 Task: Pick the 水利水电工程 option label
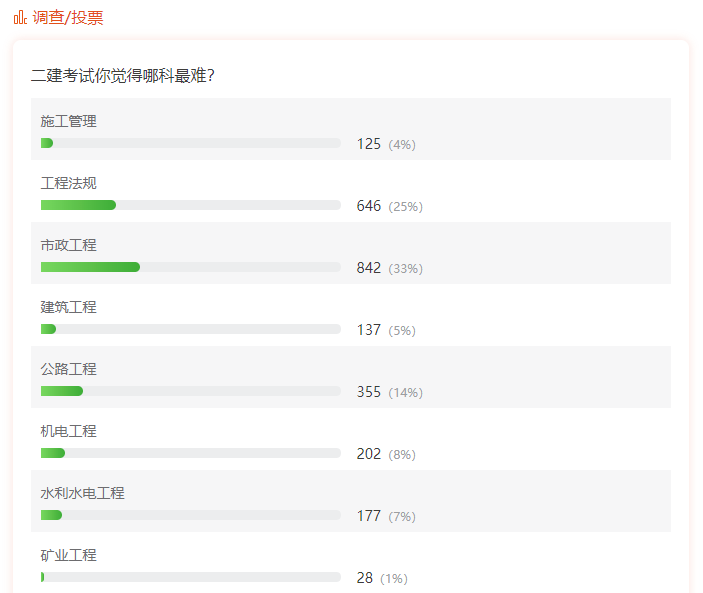(x=83, y=493)
